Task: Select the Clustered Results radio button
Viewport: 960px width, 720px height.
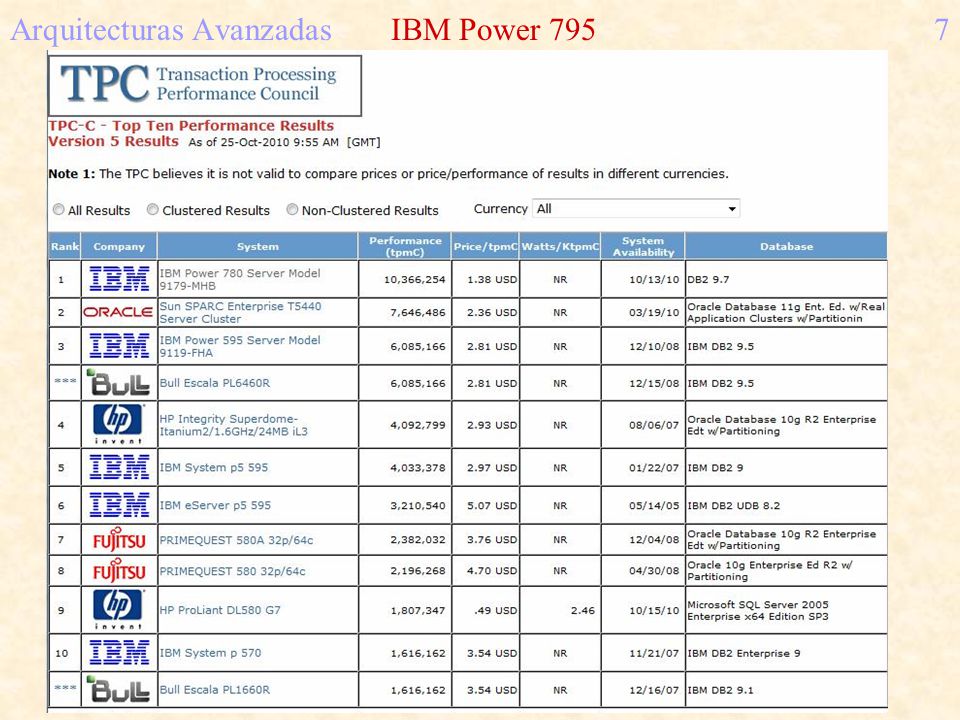Action: click(152, 209)
